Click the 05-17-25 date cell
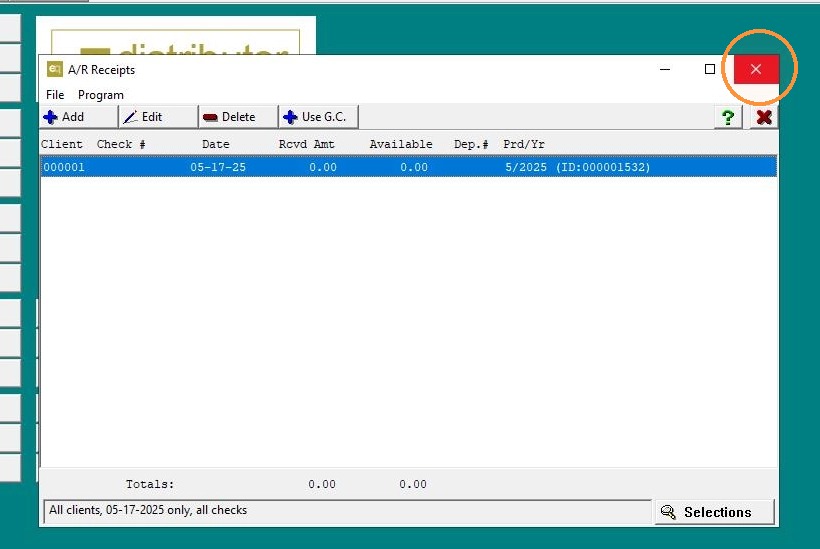Image resolution: width=820 pixels, height=549 pixels. pos(218,167)
